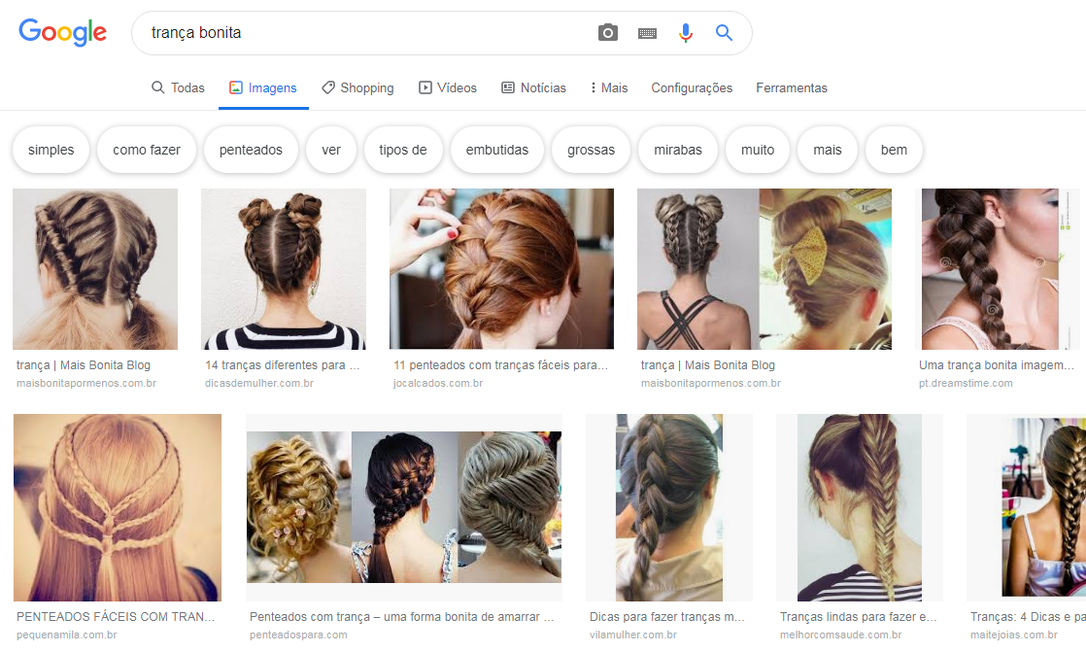Apply the "embutidas" filter chip
Viewport: 1086px width, 652px height.
click(x=497, y=150)
